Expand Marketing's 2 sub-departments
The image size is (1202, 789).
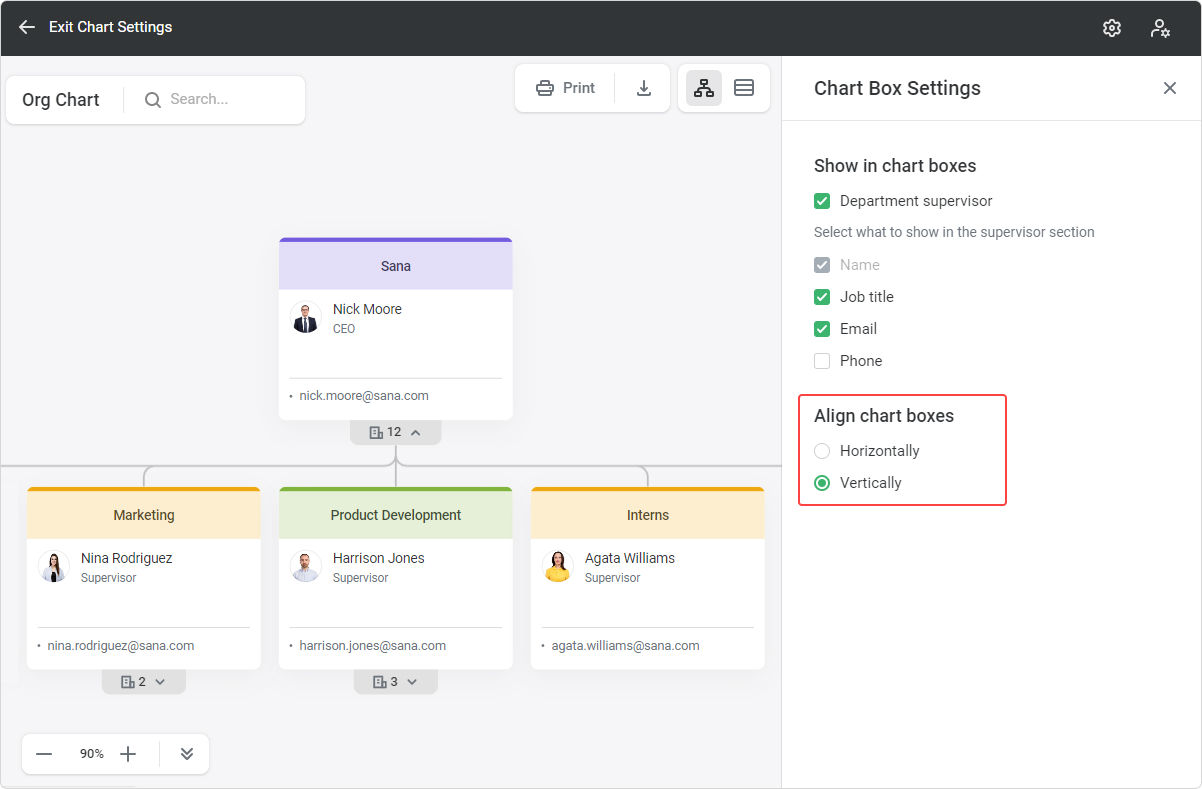click(x=143, y=682)
